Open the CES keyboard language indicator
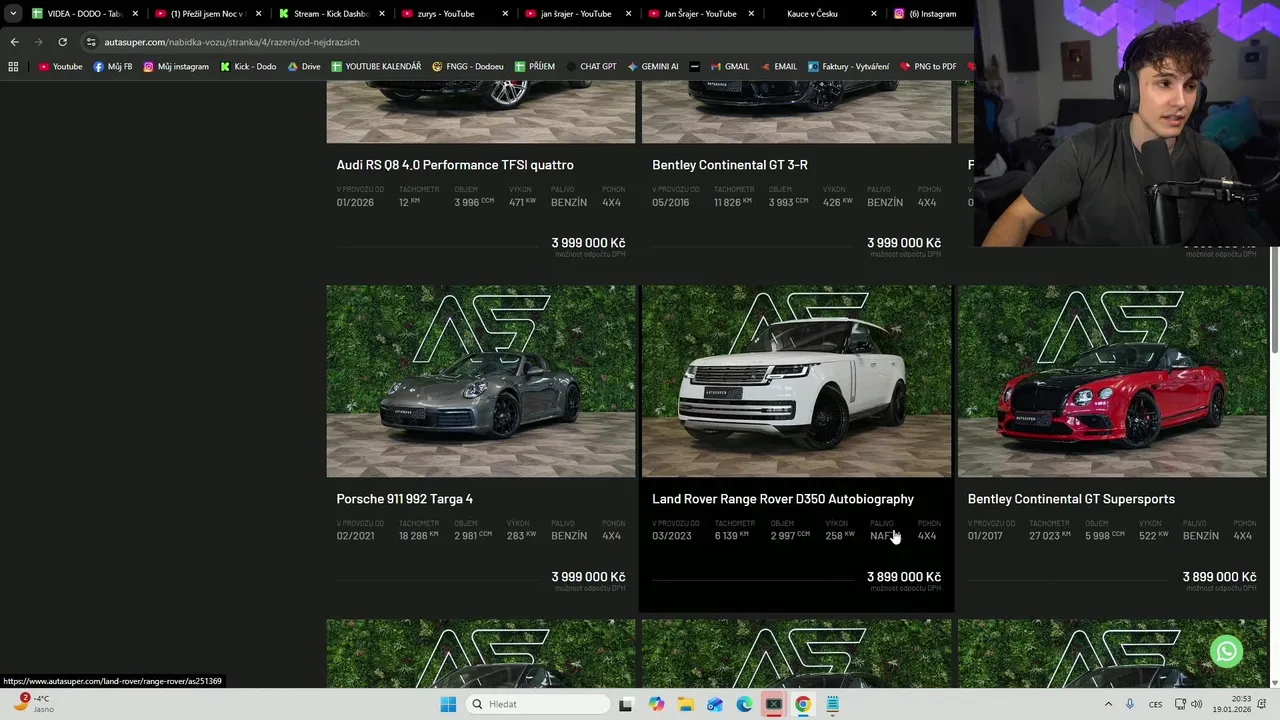This screenshot has height=720, width=1280. 1155,704
